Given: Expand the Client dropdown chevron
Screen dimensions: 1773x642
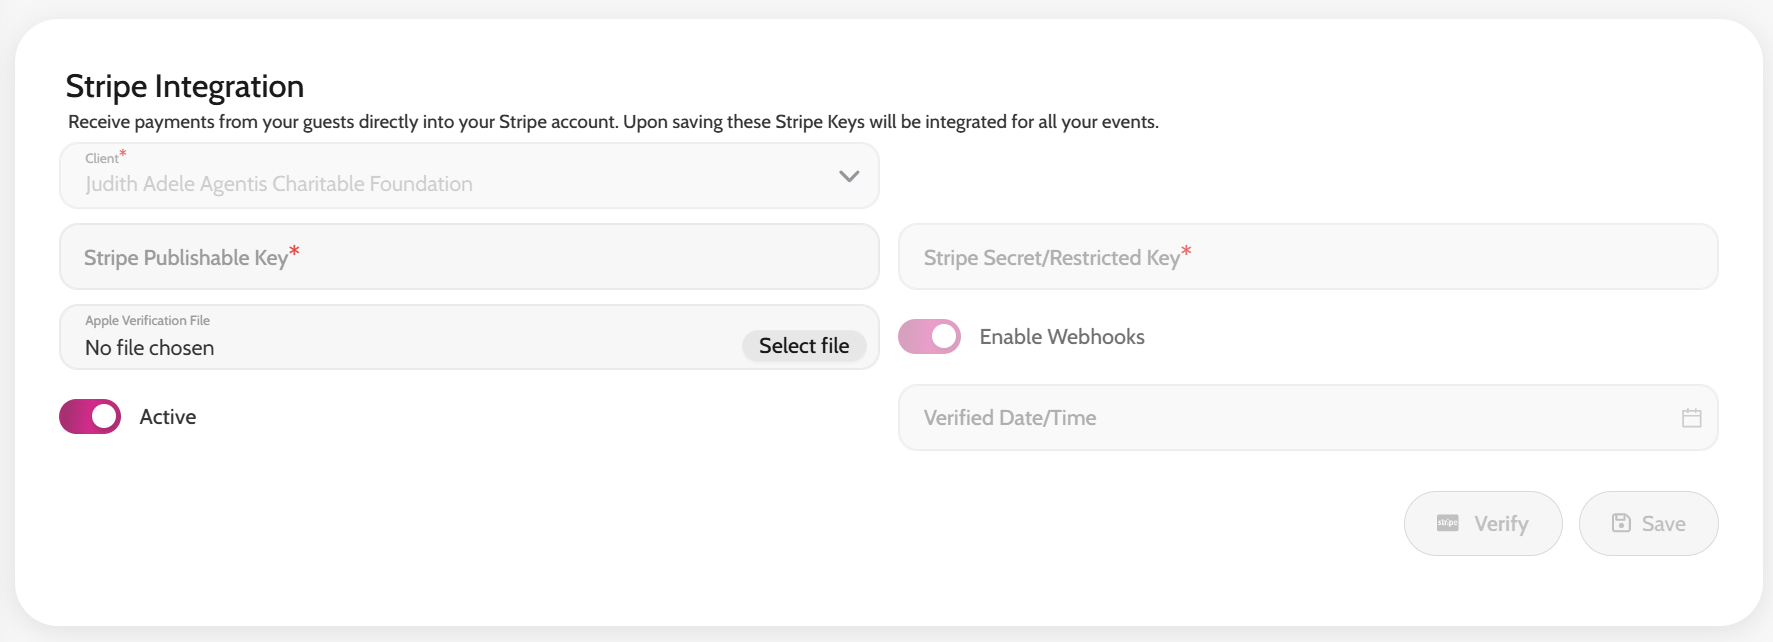Looking at the screenshot, I should pyautogui.click(x=849, y=176).
